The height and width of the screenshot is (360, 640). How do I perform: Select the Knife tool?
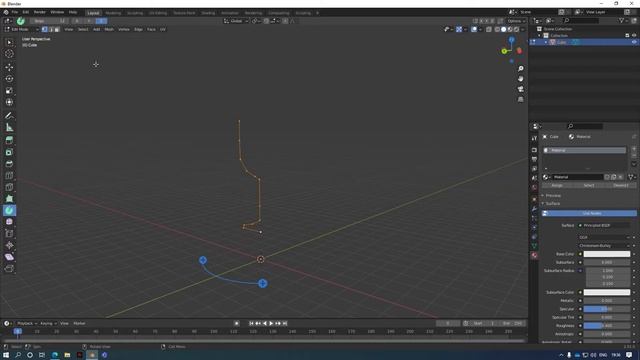pos(9,187)
